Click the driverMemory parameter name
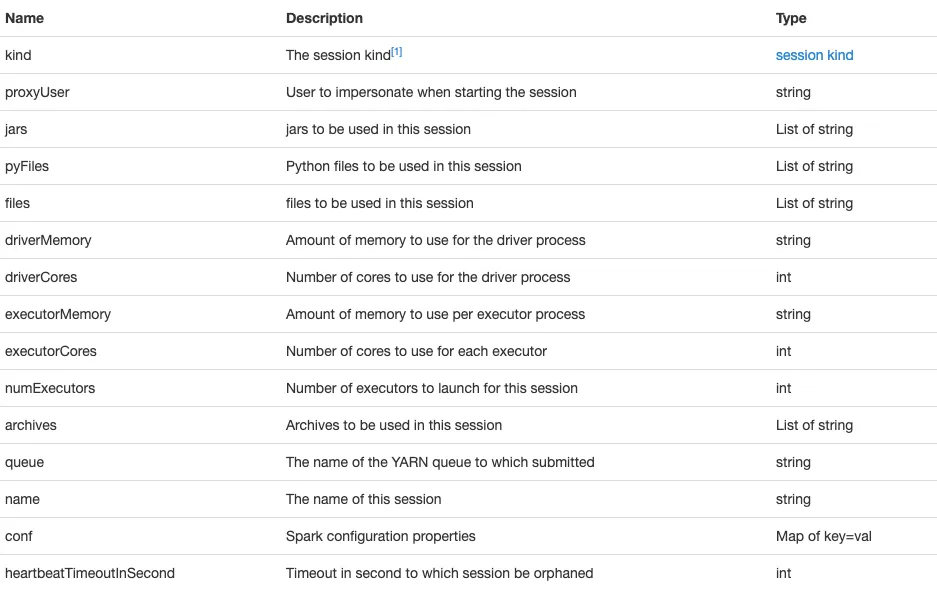937x590 pixels. (x=48, y=240)
